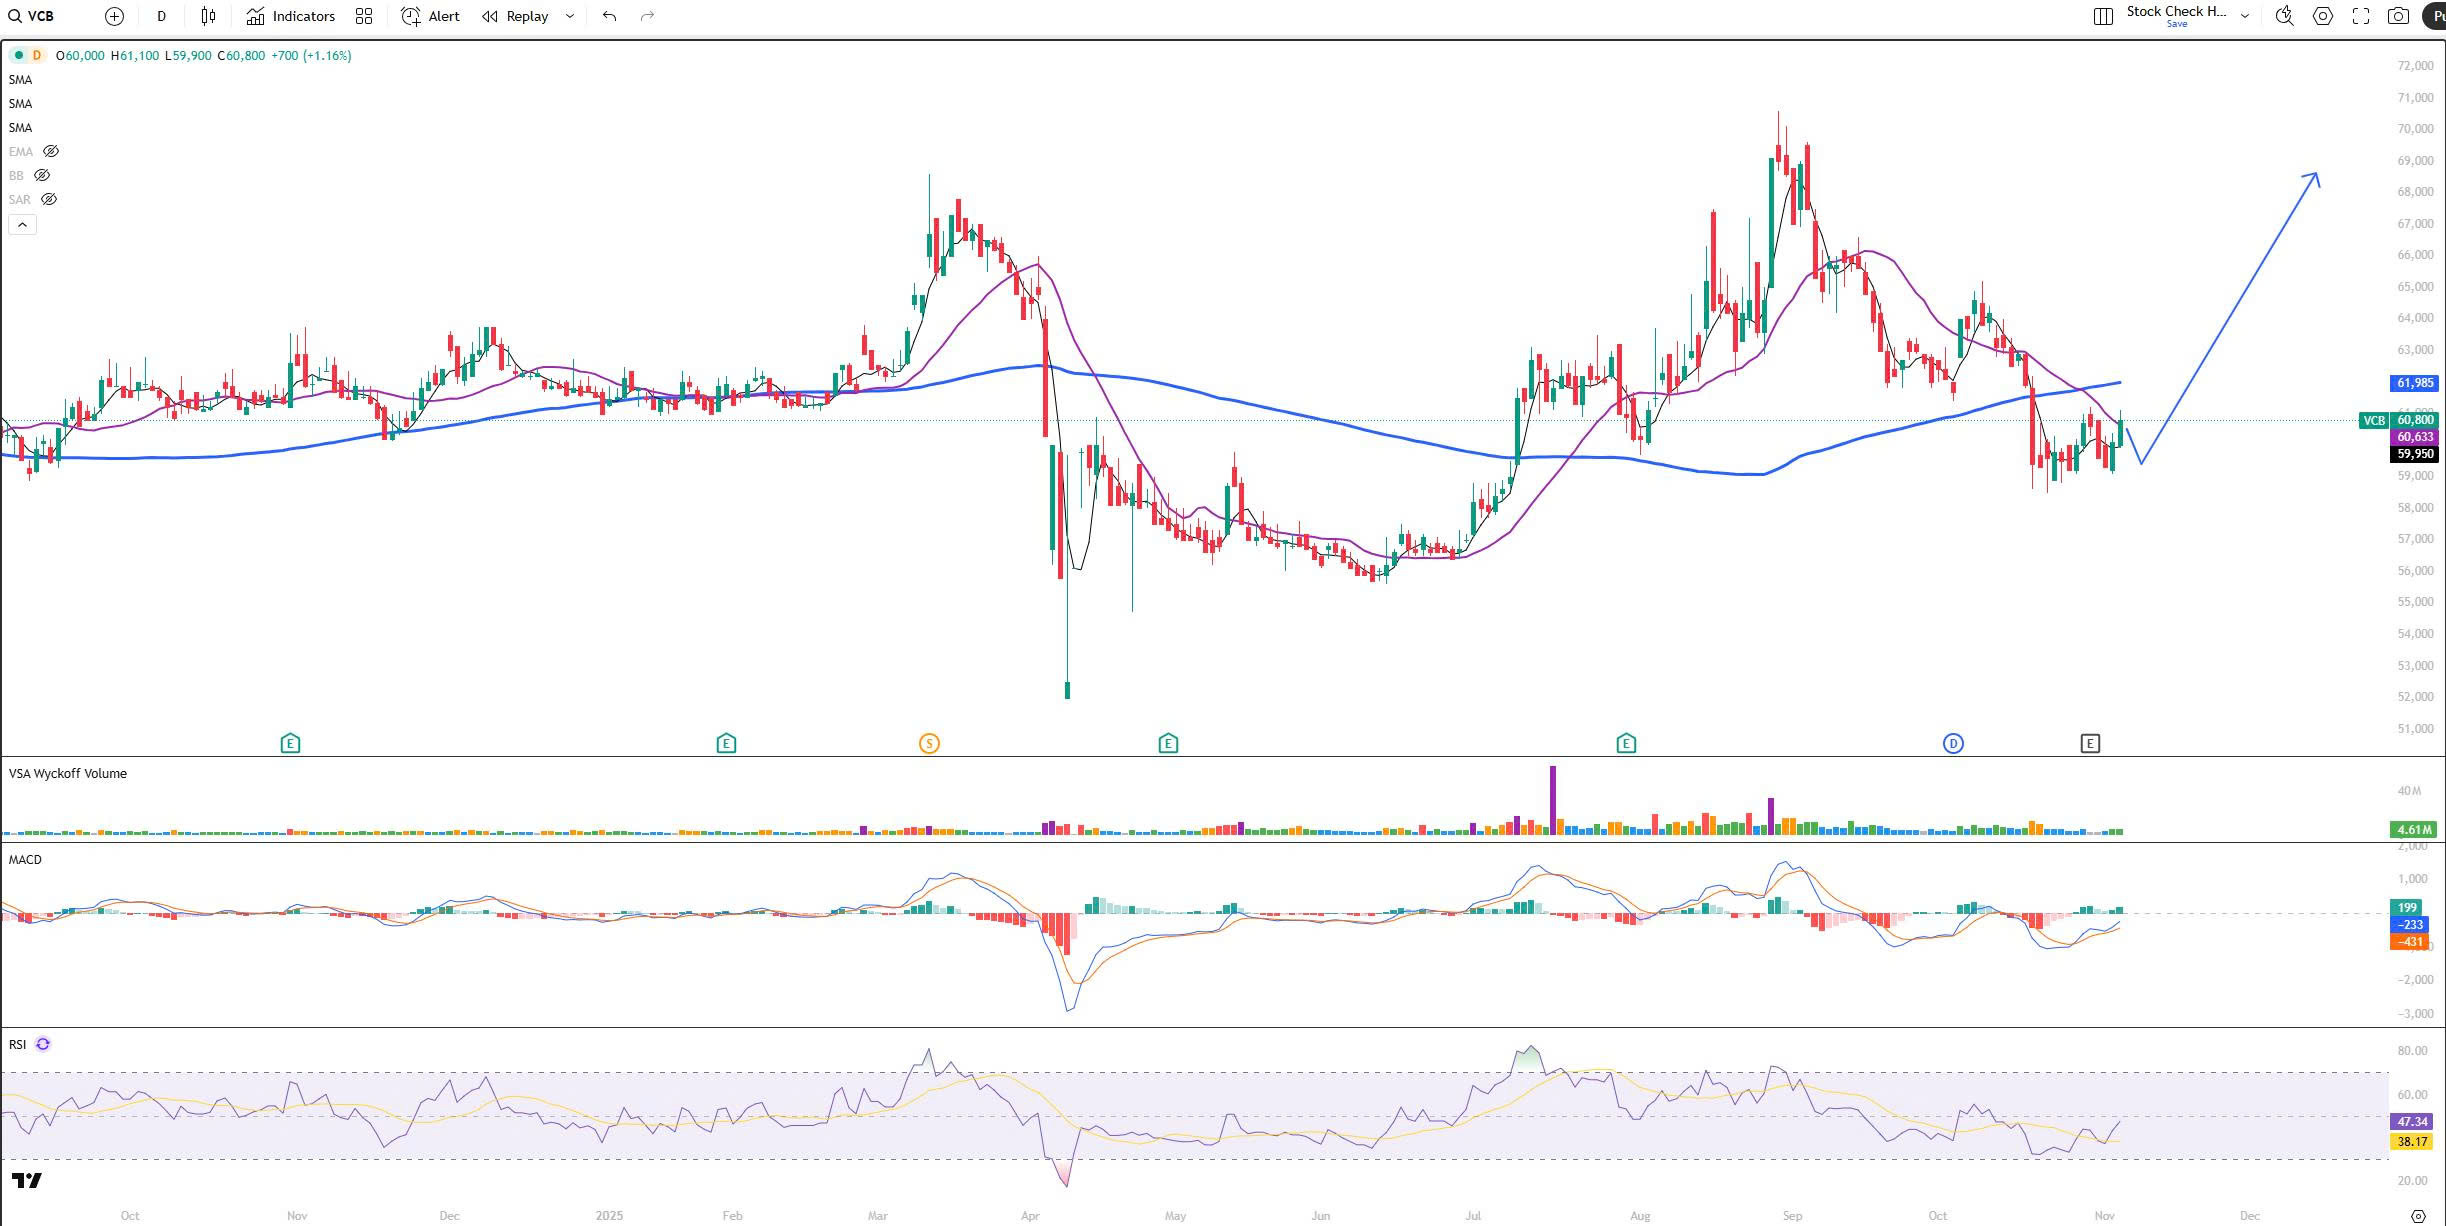This screenshot has height=1226, width=2446.
Task: Click the quick search lightning icon
Action: click(x=2284, y=16)
